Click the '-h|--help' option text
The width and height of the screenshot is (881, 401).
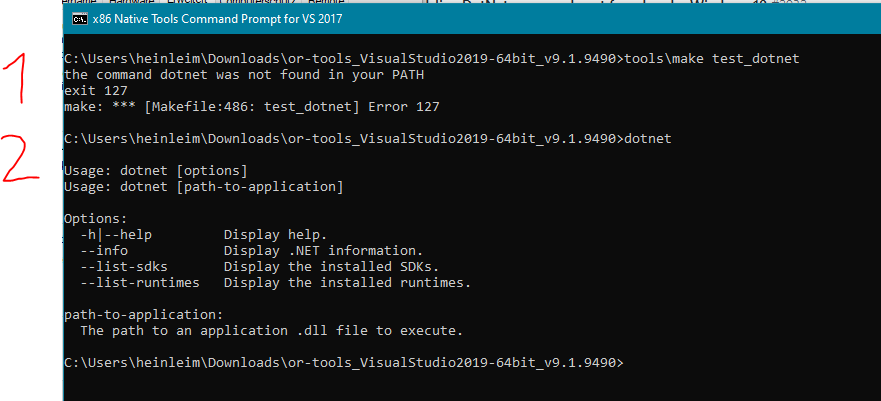pos(116,234)
